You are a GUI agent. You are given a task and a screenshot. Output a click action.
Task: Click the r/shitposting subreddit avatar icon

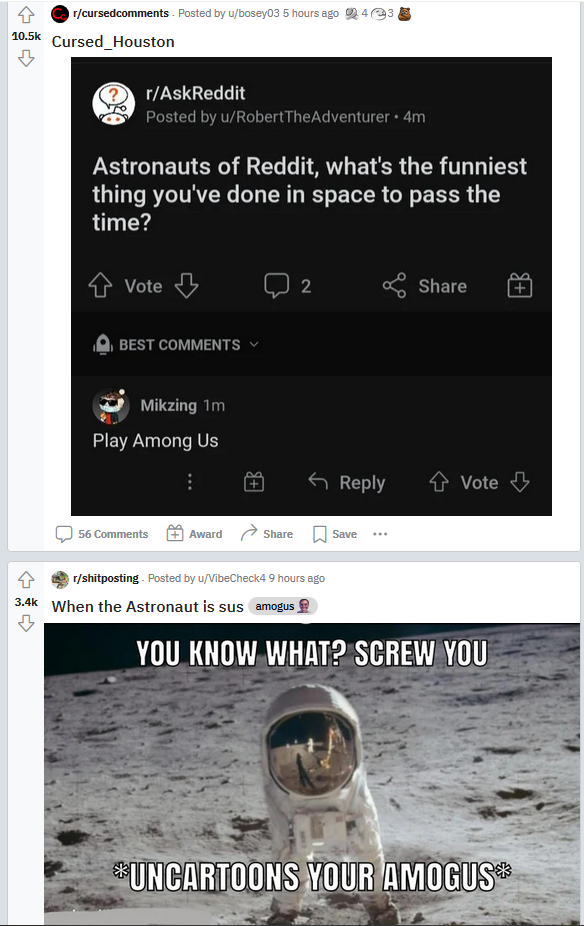(60, 579)
